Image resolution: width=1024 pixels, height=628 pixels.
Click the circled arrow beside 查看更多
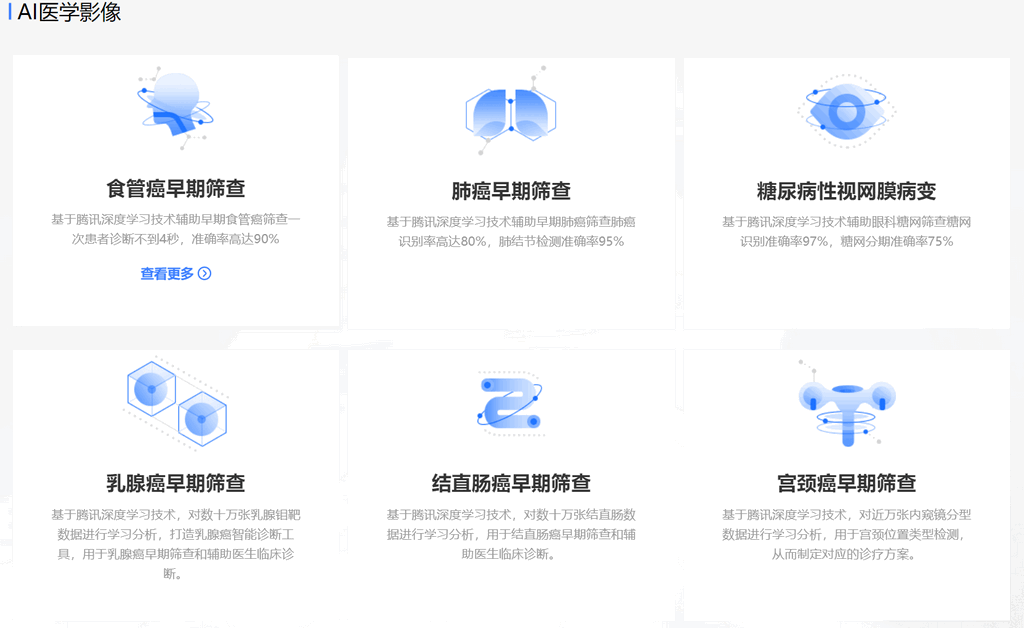(x=205, y=274)
